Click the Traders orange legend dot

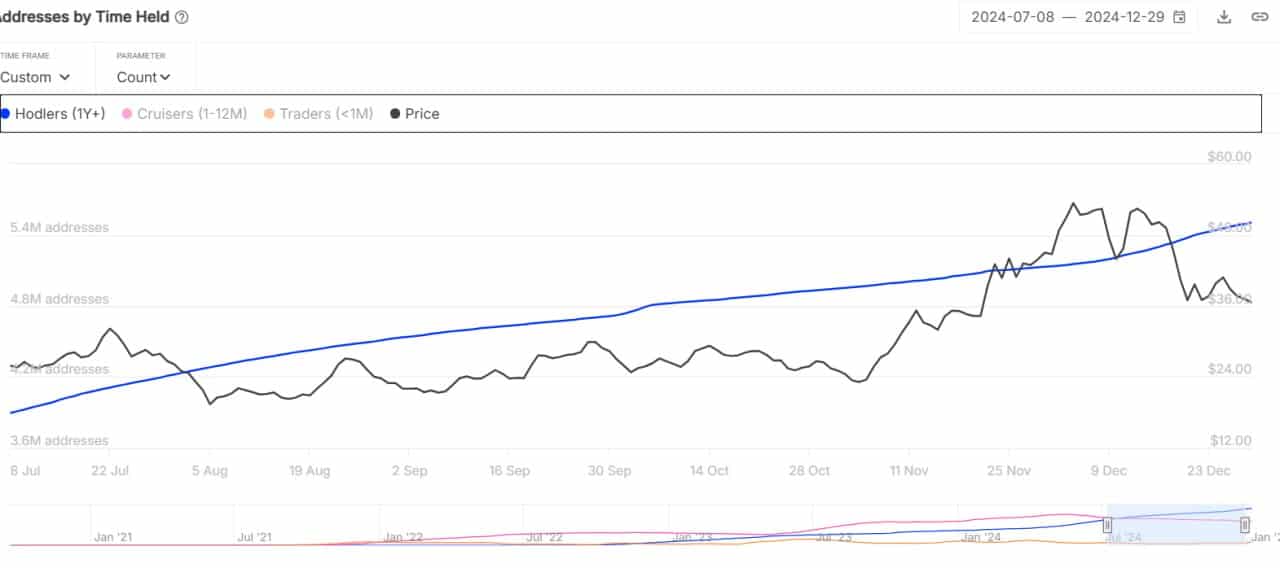coord(269,114)
